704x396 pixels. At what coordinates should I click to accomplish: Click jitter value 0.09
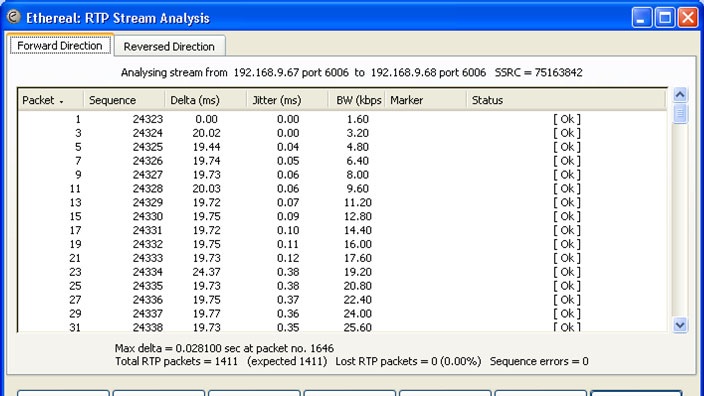click(288, 216)
